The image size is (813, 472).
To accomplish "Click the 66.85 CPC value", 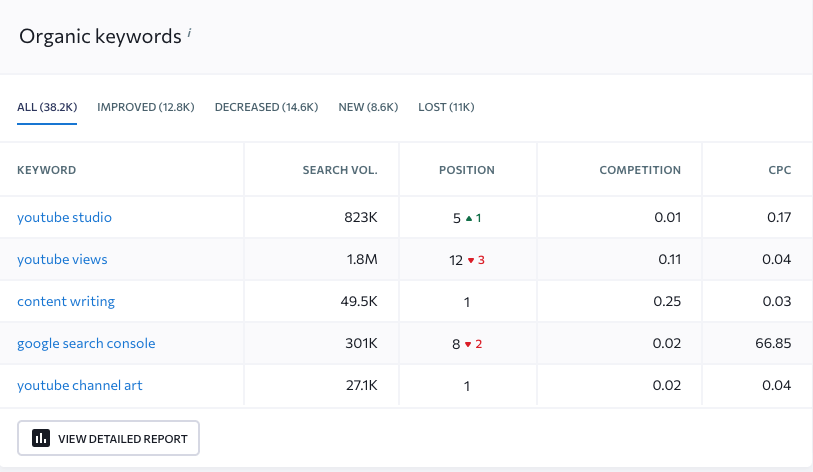I will coord(773,343).
